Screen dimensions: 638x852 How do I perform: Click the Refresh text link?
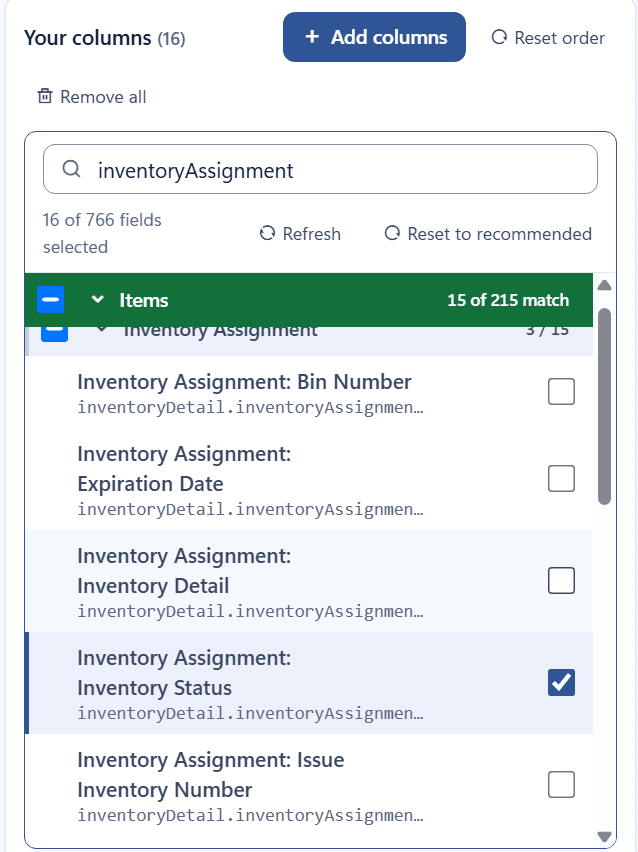[x=311, y=234]
